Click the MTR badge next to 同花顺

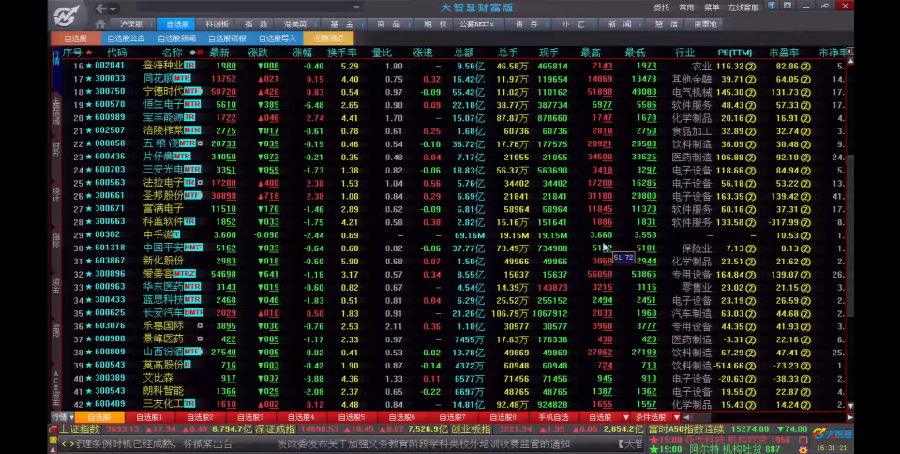[181, 79]
